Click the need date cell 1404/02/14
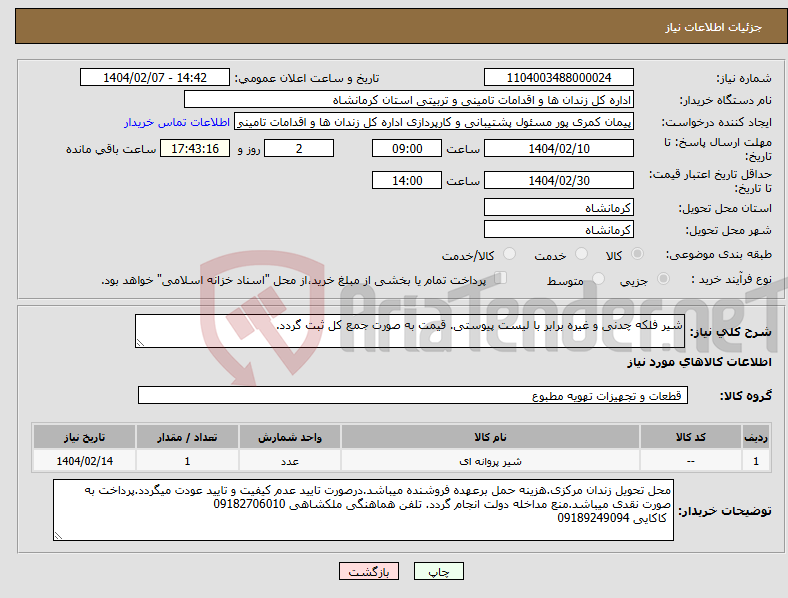 coord(84,461)
